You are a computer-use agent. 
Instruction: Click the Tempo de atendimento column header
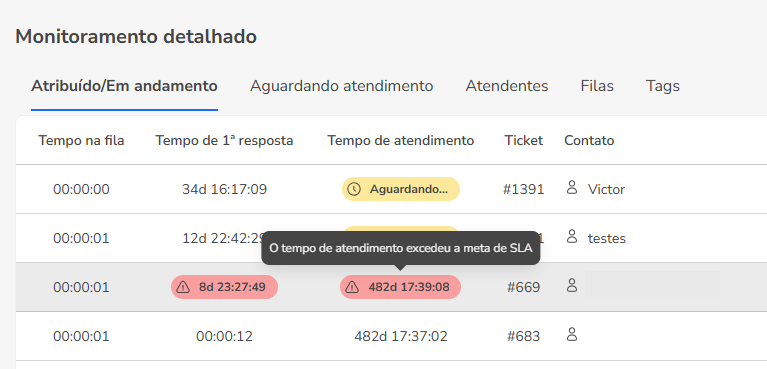401,141
